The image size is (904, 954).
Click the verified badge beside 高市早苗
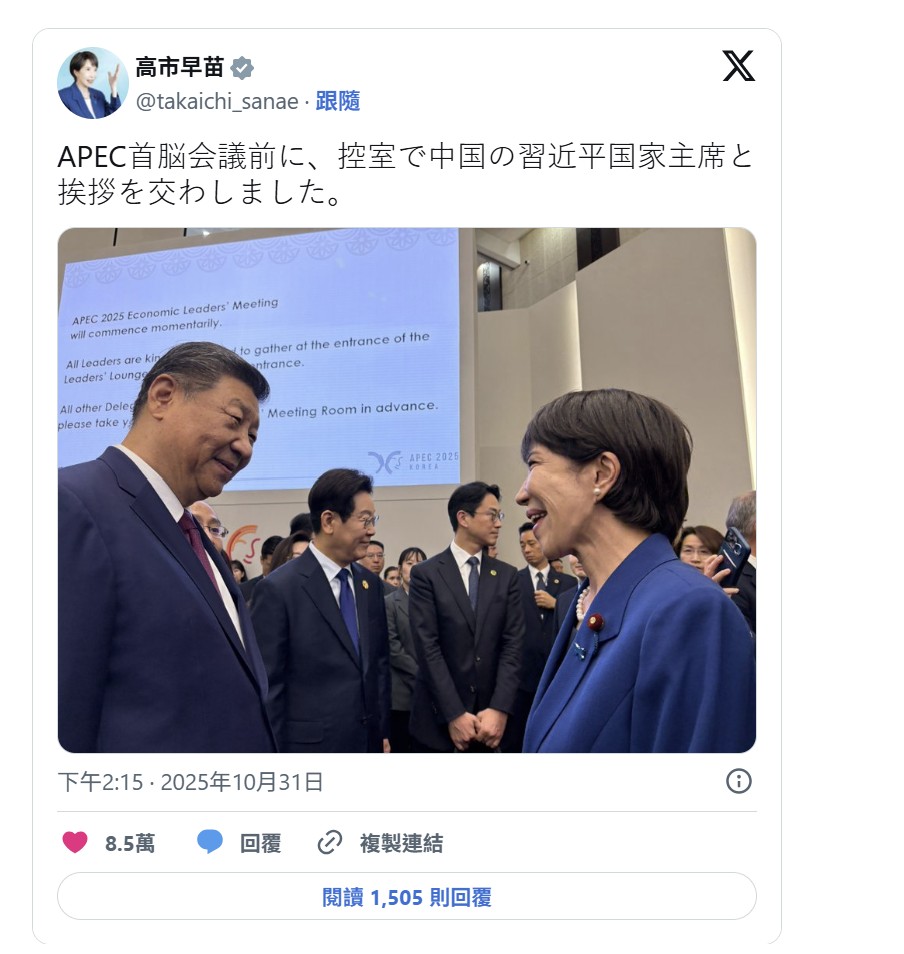tap(242, 68)
